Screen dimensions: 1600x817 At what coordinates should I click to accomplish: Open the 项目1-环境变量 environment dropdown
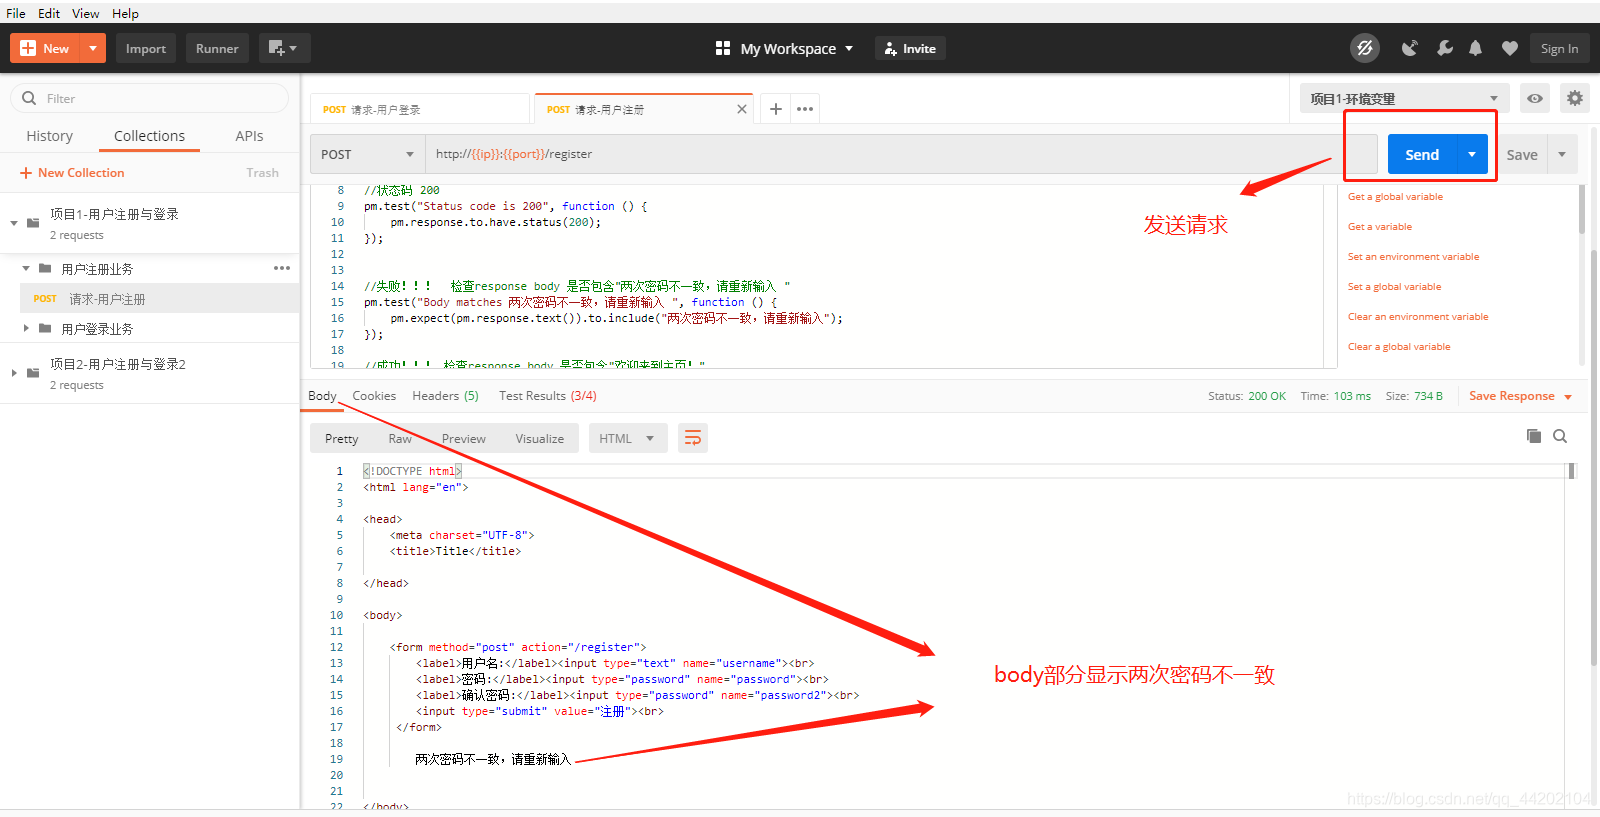click(1404, 98)
